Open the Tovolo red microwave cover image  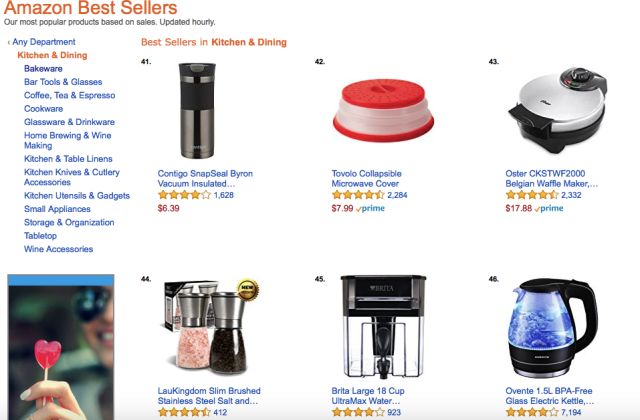pyautogui.click(x=383, y=110)
